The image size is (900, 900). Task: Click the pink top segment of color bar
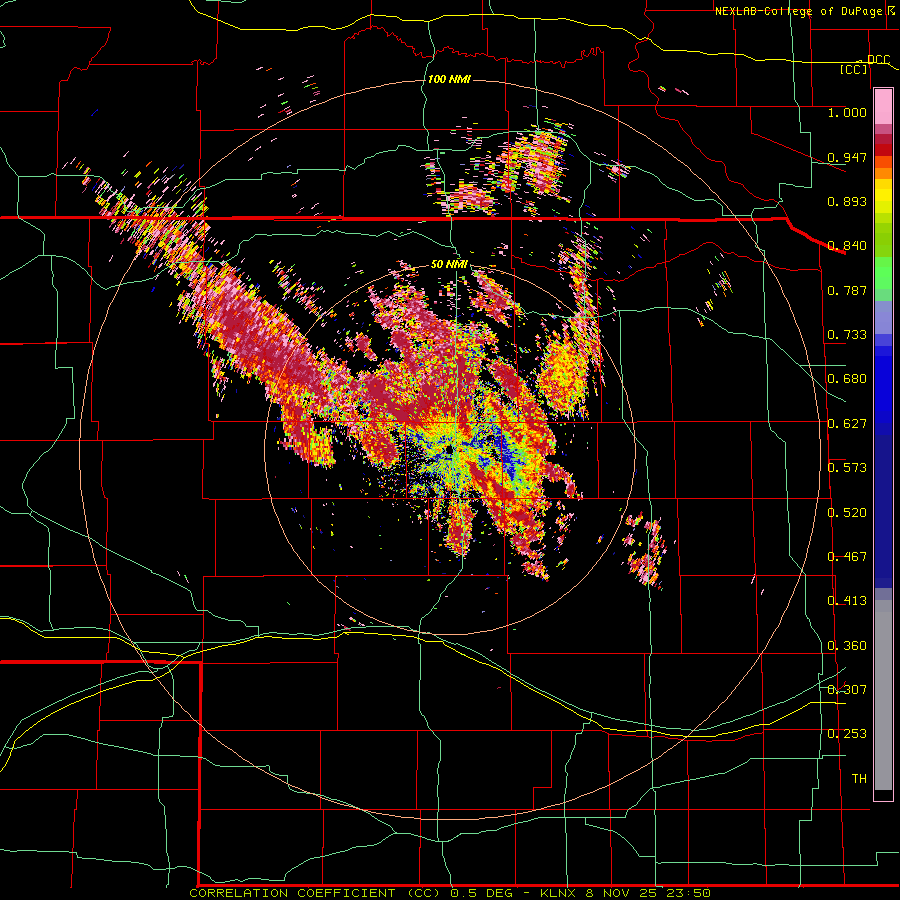(x=883, y=106)
